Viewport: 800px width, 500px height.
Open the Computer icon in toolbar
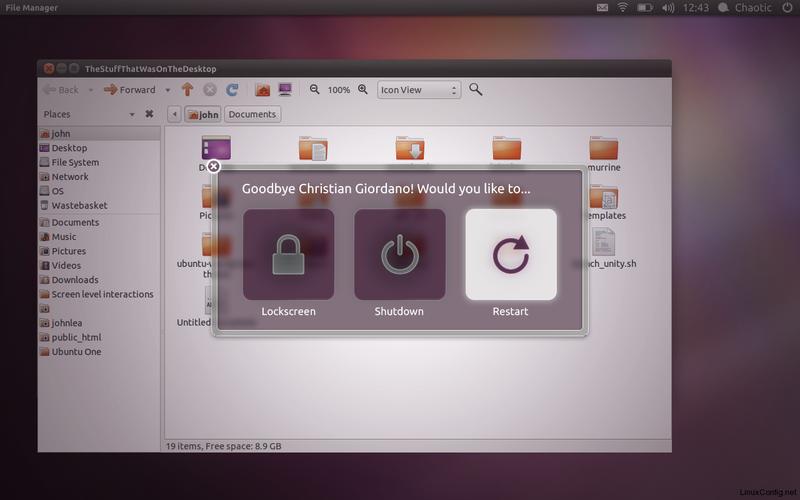285,90
